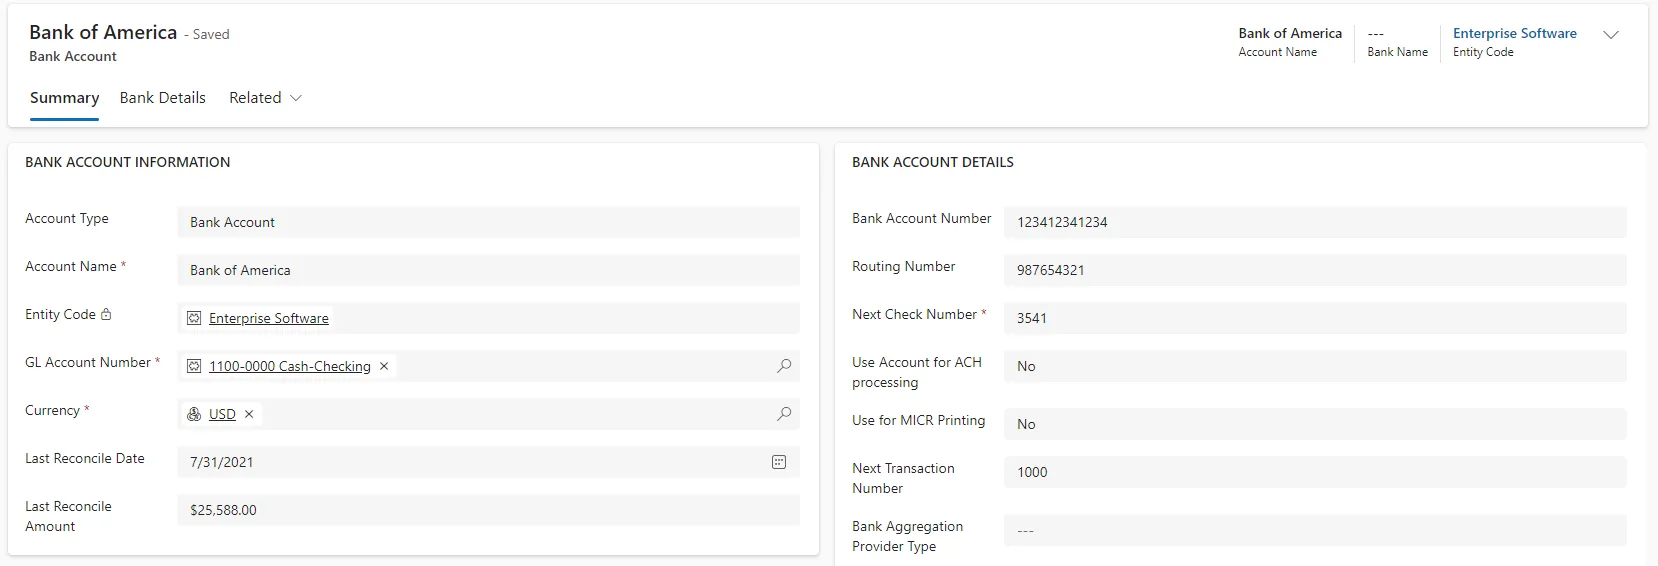
Task: Select the Summary tab
Action: click(x=64, y=98)
